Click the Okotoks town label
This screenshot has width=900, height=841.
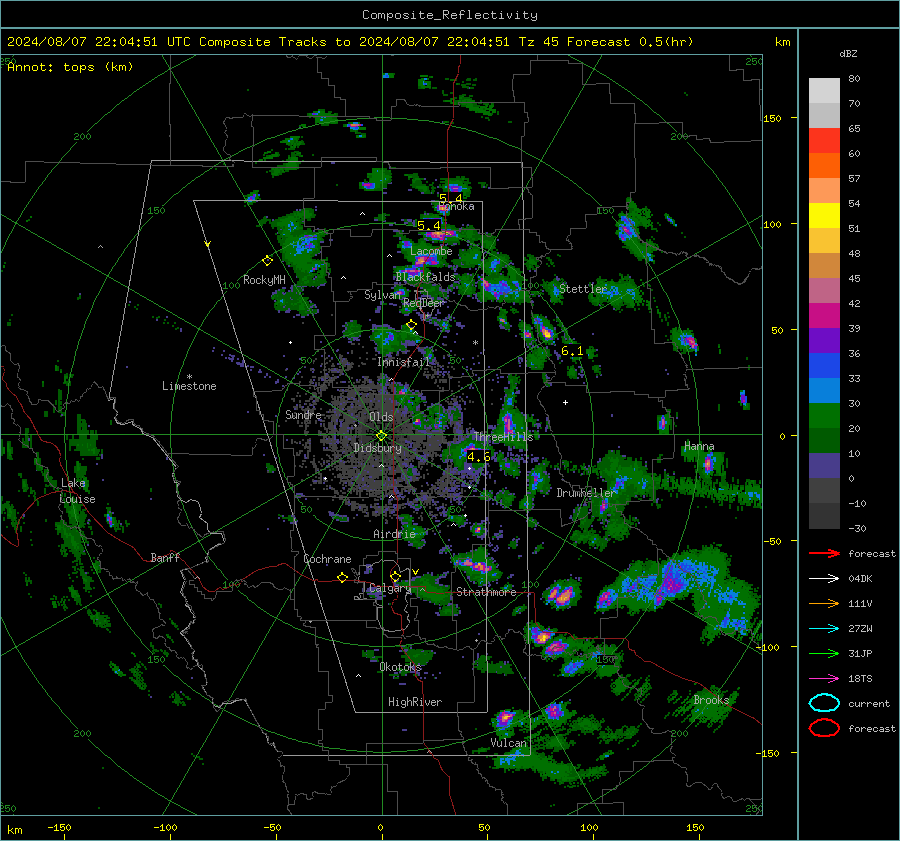400,667
